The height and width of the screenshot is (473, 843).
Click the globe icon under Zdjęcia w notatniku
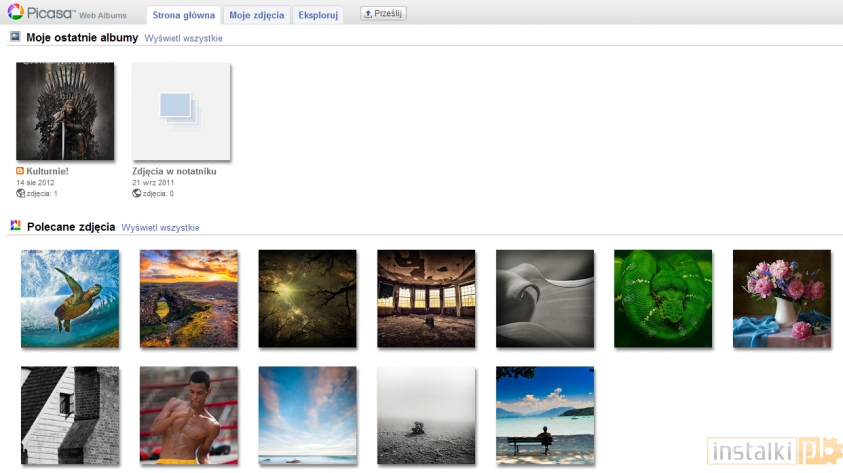click(136, 193)
